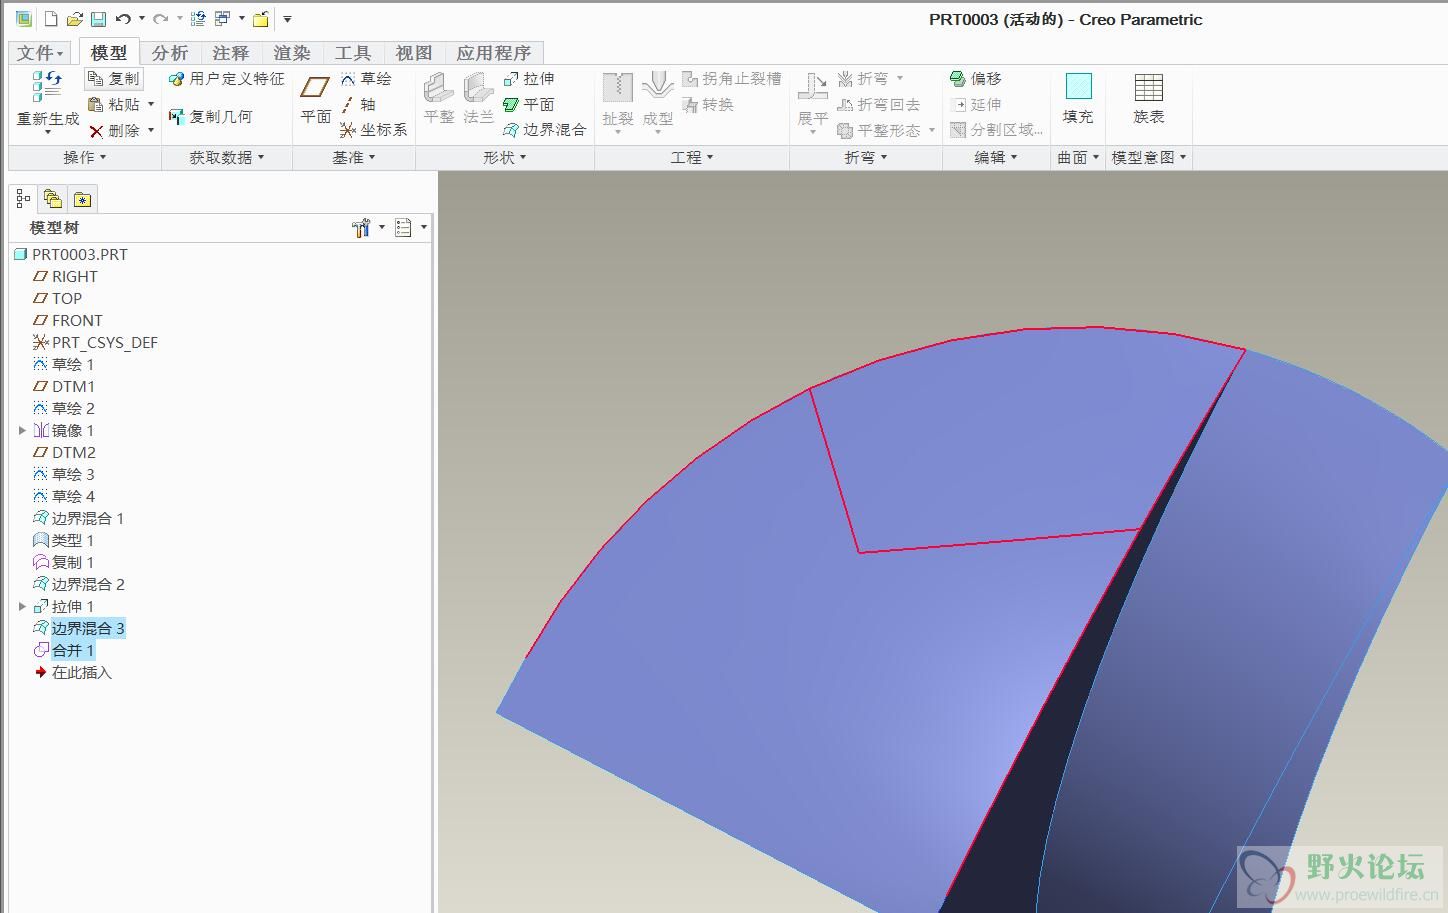The height and width of the screenshot is (913, 1448).
Task: Select the model tree navigator tab
Action: (24, 199)
